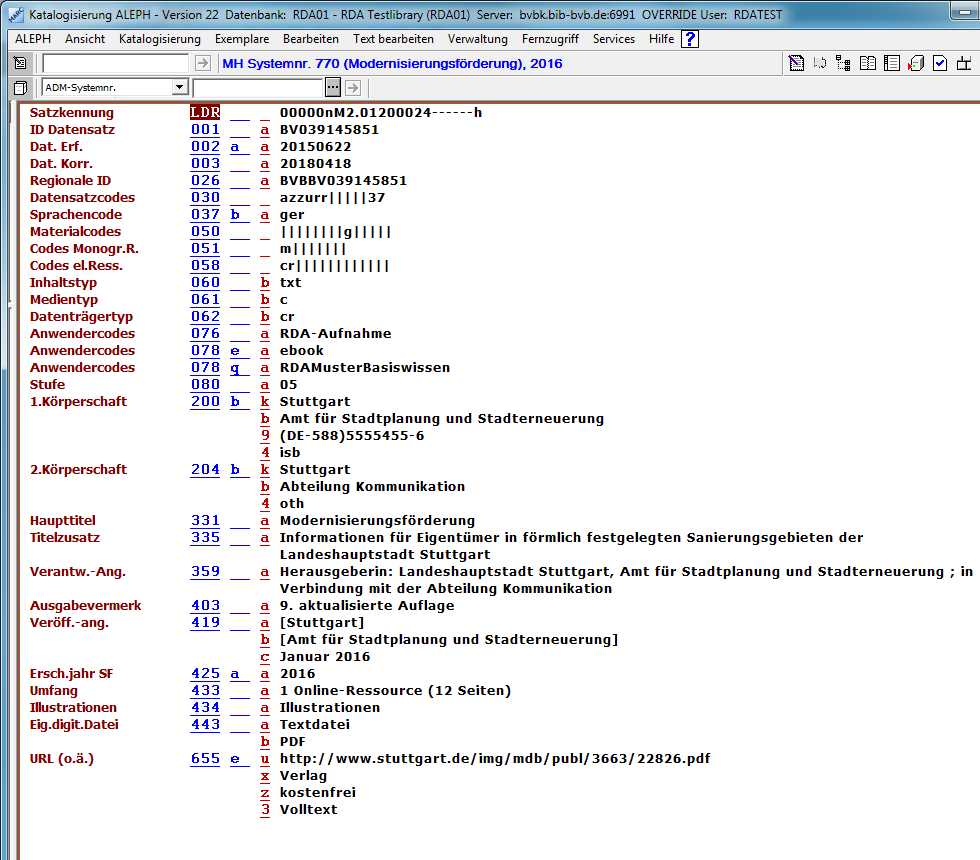Image resolution: width=980 pixels, height=860 pixels.
Task: Expand the ADM-Systemnr. dropdown
Action: click(x=179, y=88)
